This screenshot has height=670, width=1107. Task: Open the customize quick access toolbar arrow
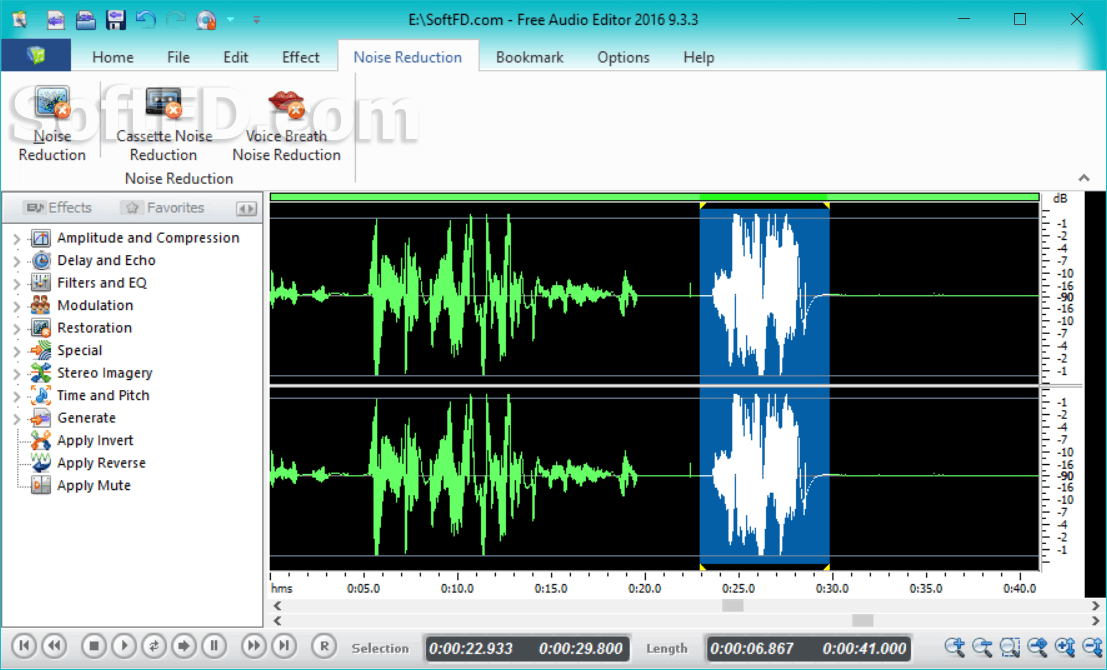[256, 20]
